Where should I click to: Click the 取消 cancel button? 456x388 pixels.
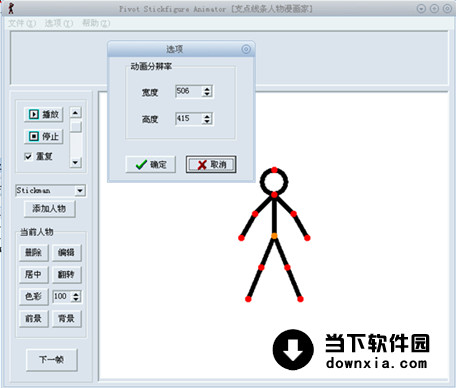coord(211,164)
